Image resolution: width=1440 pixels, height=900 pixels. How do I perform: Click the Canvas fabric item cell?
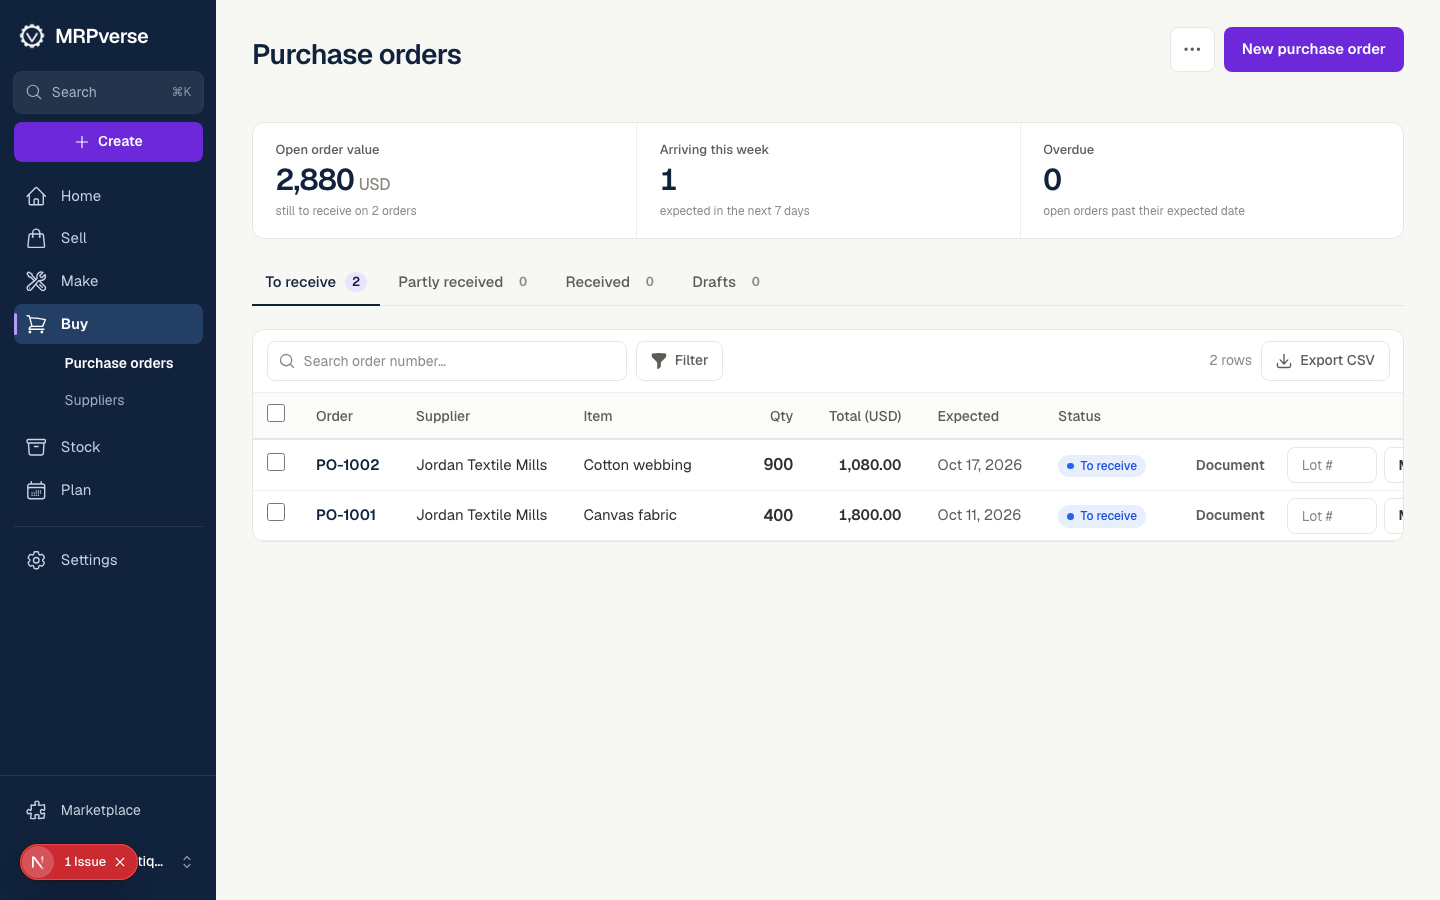coord(630,515)
